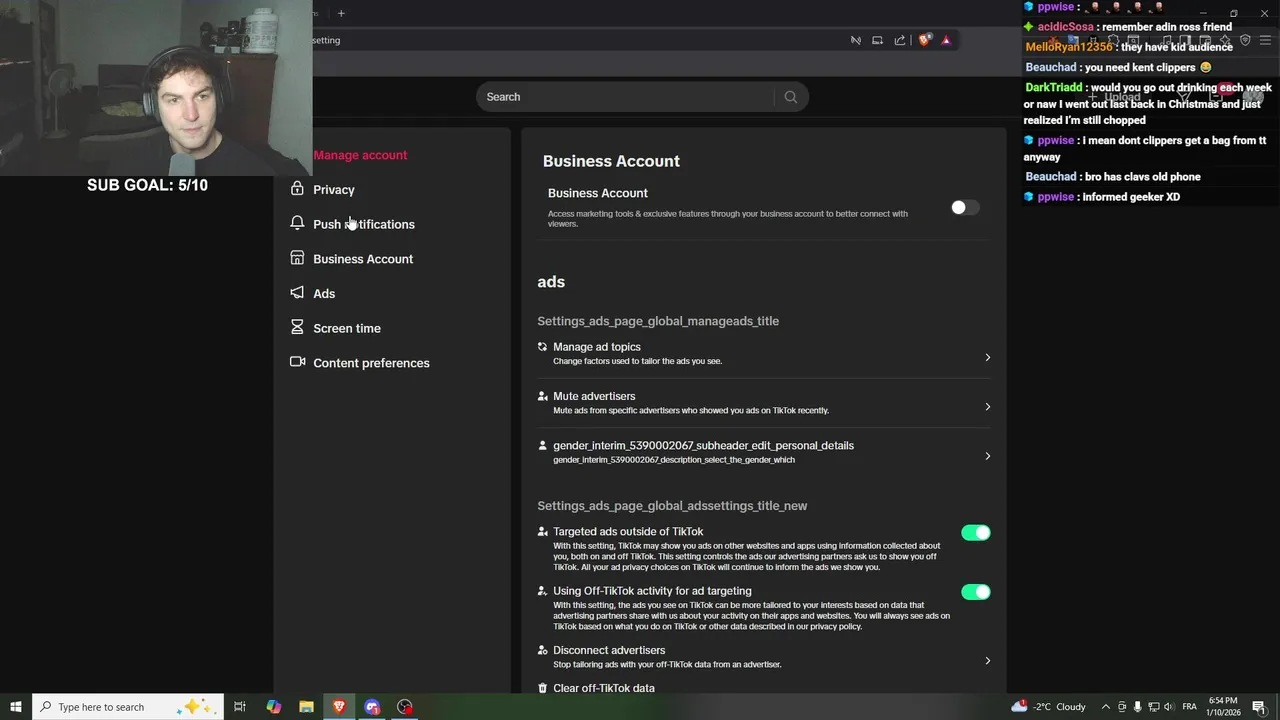Click the Ads megaphone icon
Screen dimensions: 1280x720
(297, 293)
